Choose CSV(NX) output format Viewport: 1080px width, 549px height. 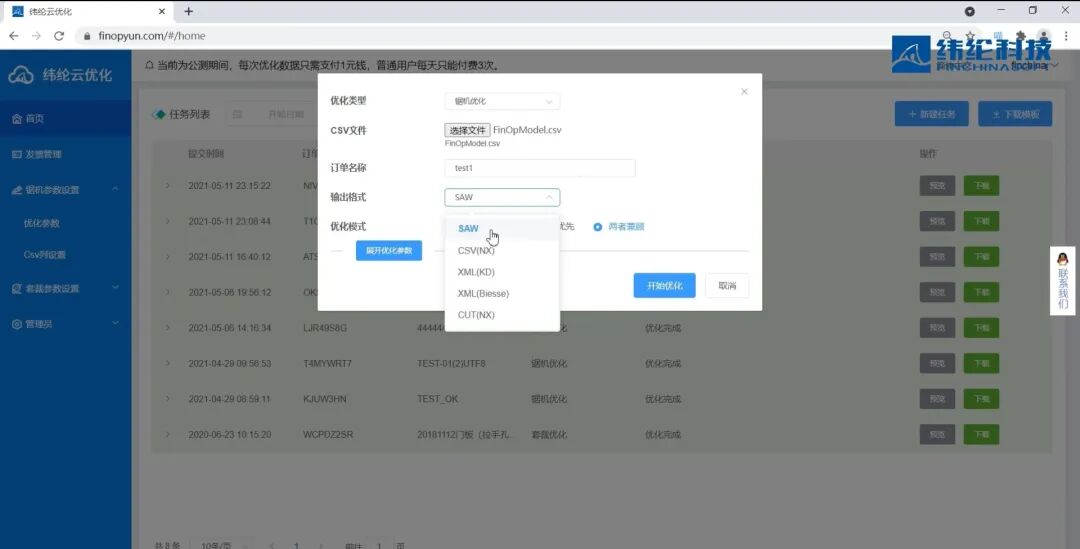click(502, 251)
